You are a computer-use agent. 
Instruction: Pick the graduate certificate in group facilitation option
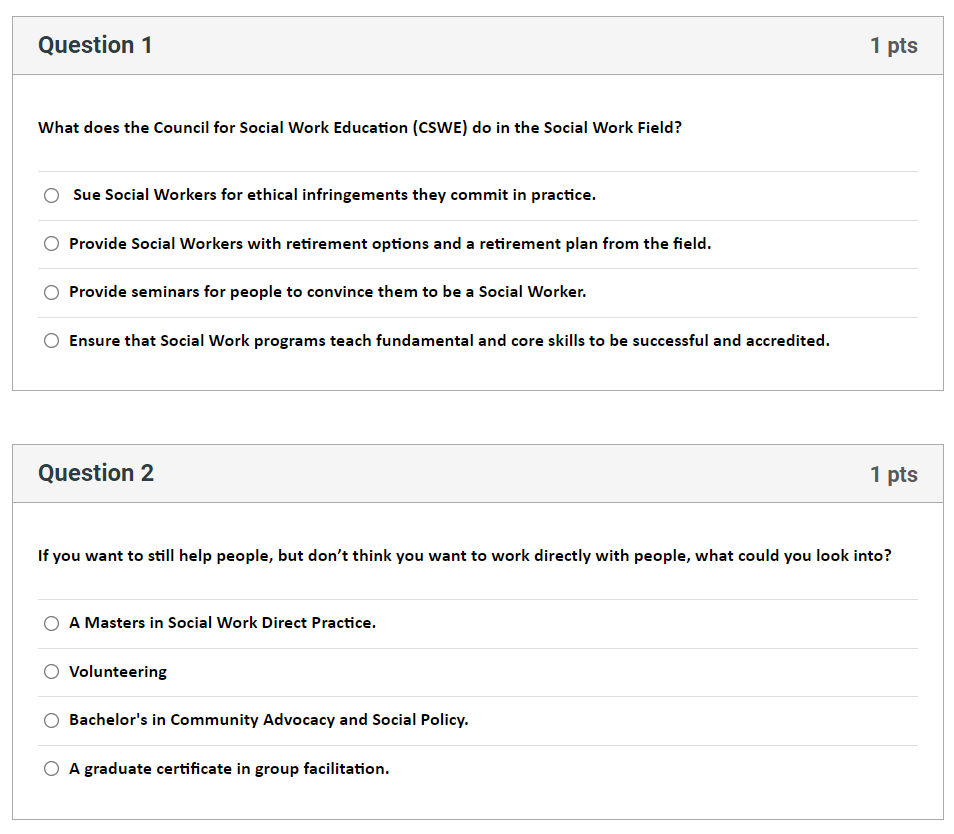click(52, 769)
